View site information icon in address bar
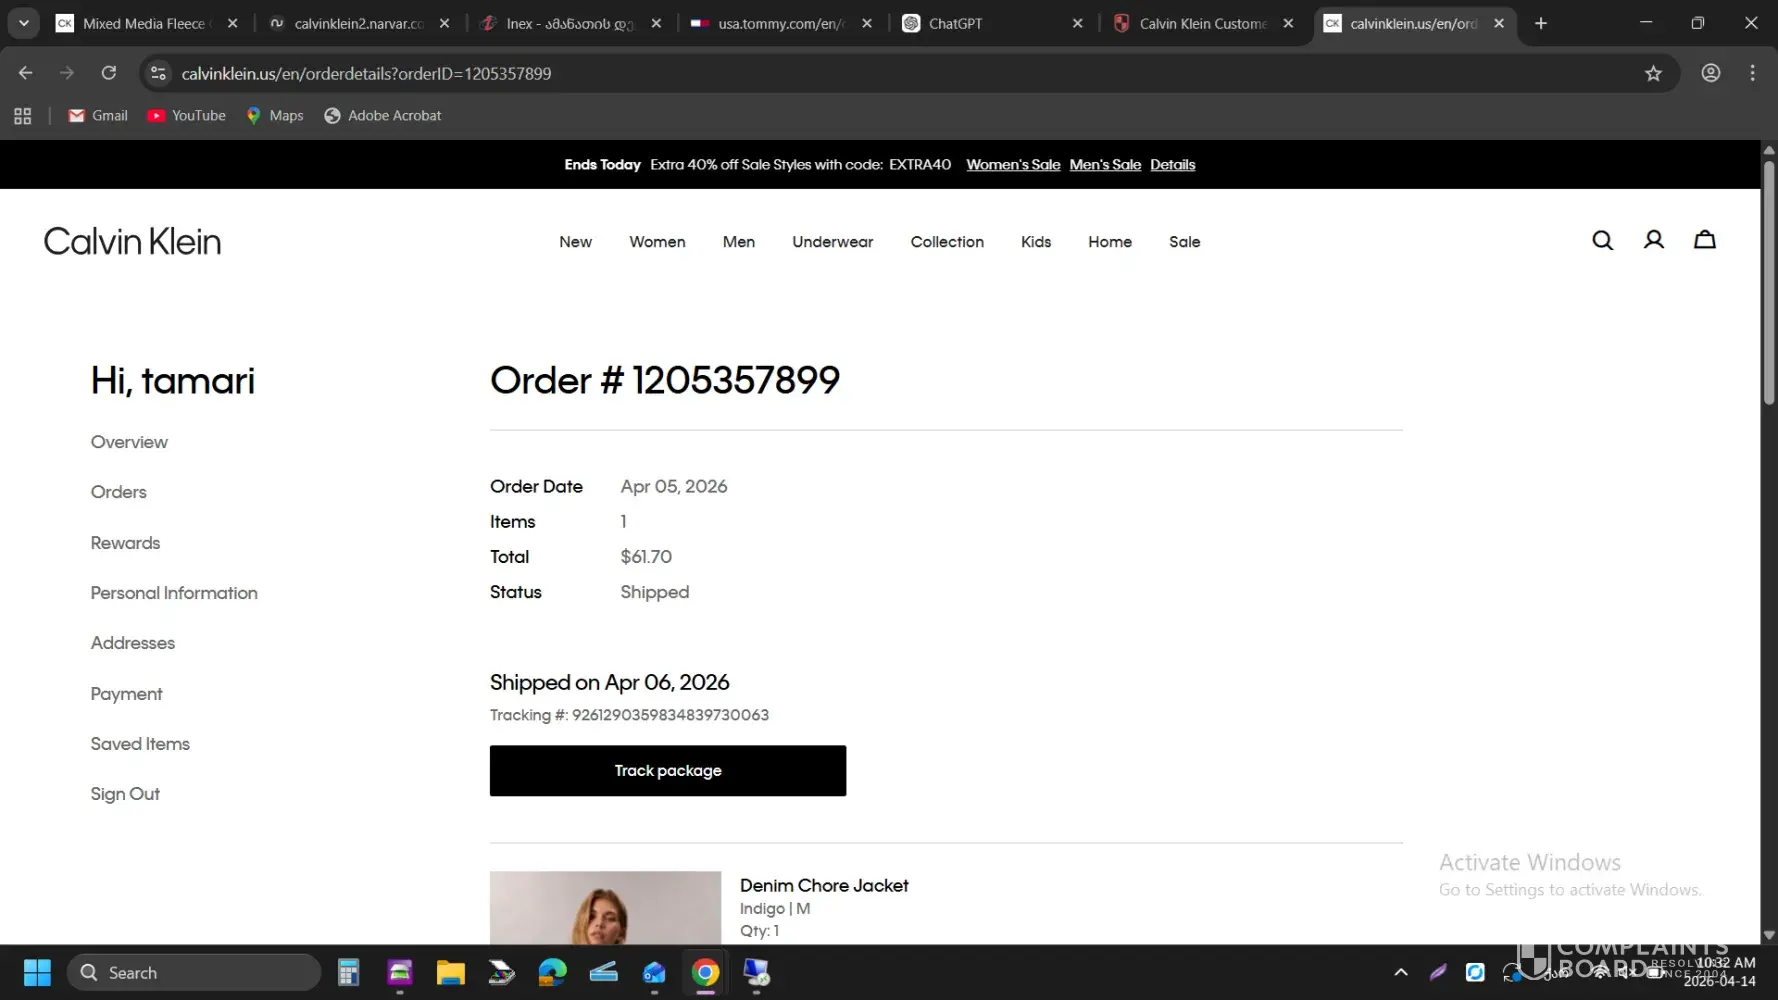This screenshot has height=1000, width=1778. [158, 73]
